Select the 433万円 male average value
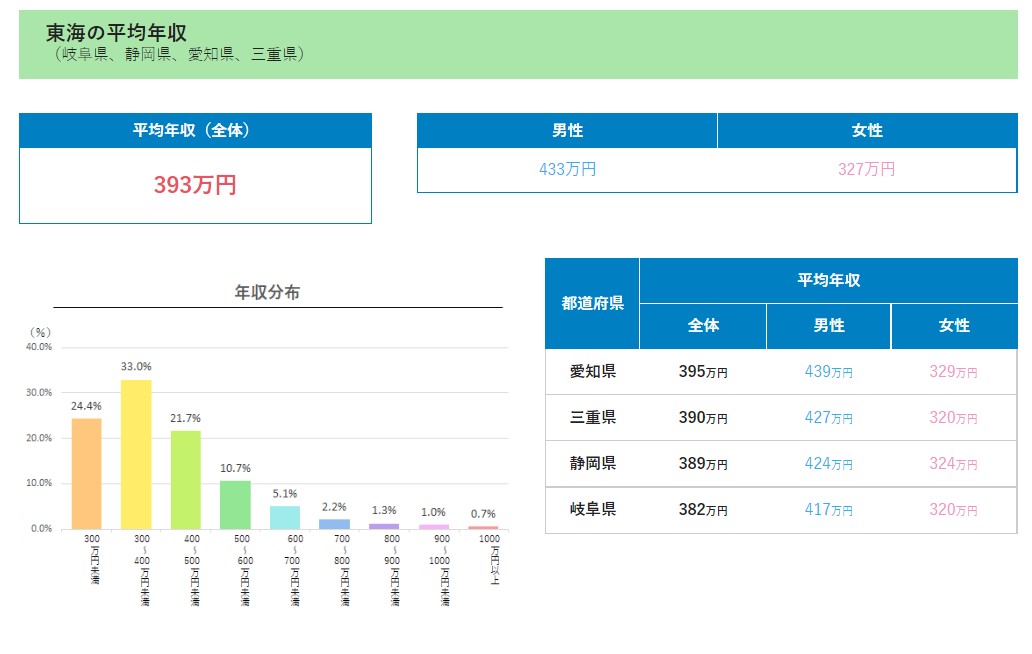Viewport: 1032px width, 654px height. pos(567,169)
